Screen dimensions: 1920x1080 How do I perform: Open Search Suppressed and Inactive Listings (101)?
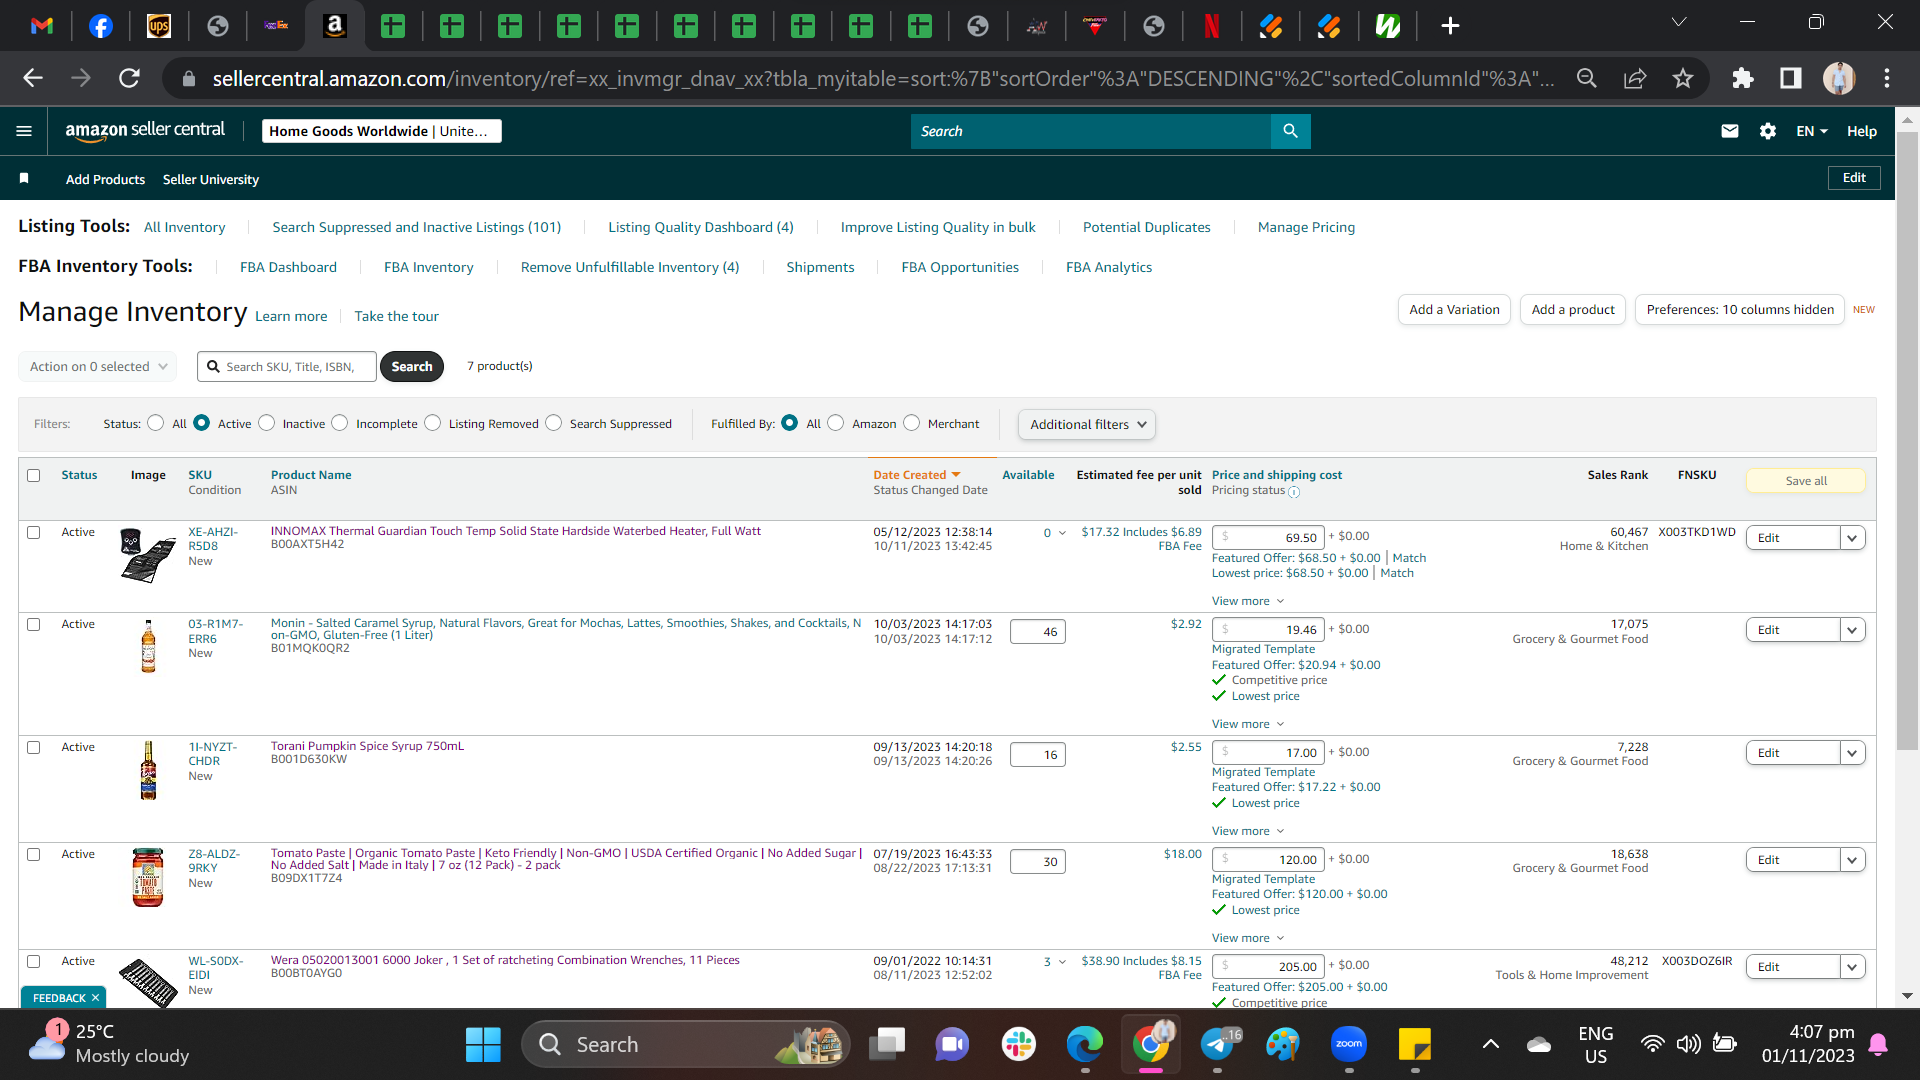pos(417,227)
